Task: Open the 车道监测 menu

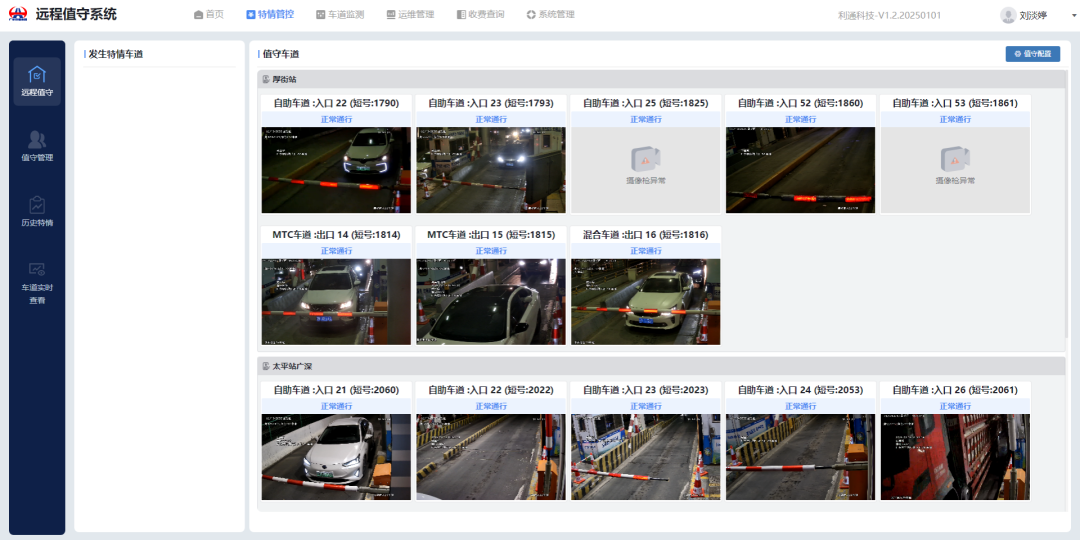Action: click(340, 14)
